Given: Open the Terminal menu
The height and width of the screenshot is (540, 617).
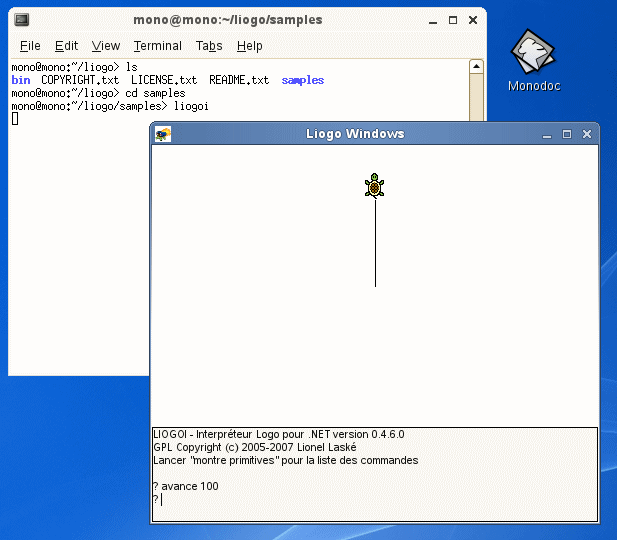Looking at the screenshot, I should [157, 46].
